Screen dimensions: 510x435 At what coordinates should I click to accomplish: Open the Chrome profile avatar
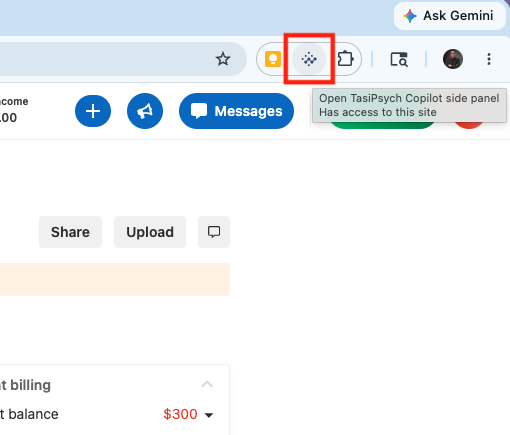pyautogui.click(x=453, y=59)
